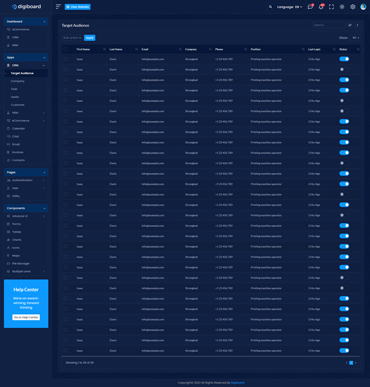370x387 pixels.
Task: Open the header search icon
Action: coord(270,7)
